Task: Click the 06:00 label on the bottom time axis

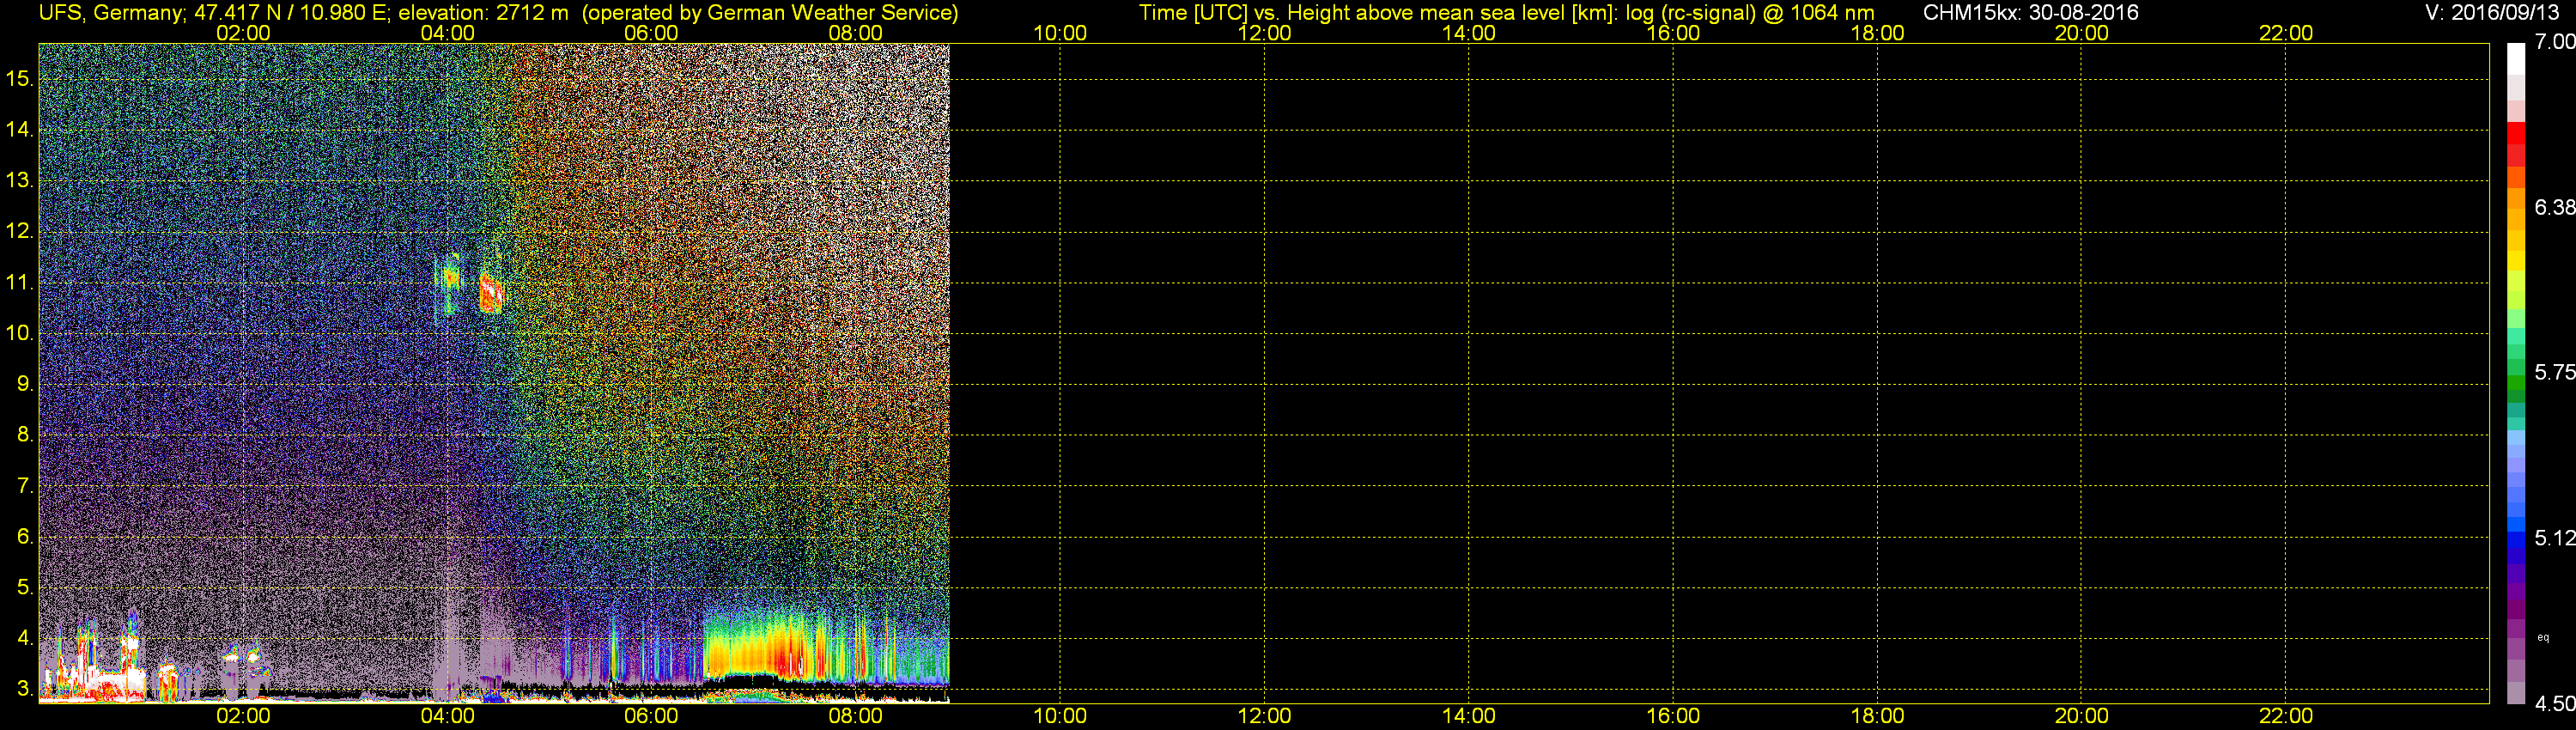Action: click(x=651, y=716)
